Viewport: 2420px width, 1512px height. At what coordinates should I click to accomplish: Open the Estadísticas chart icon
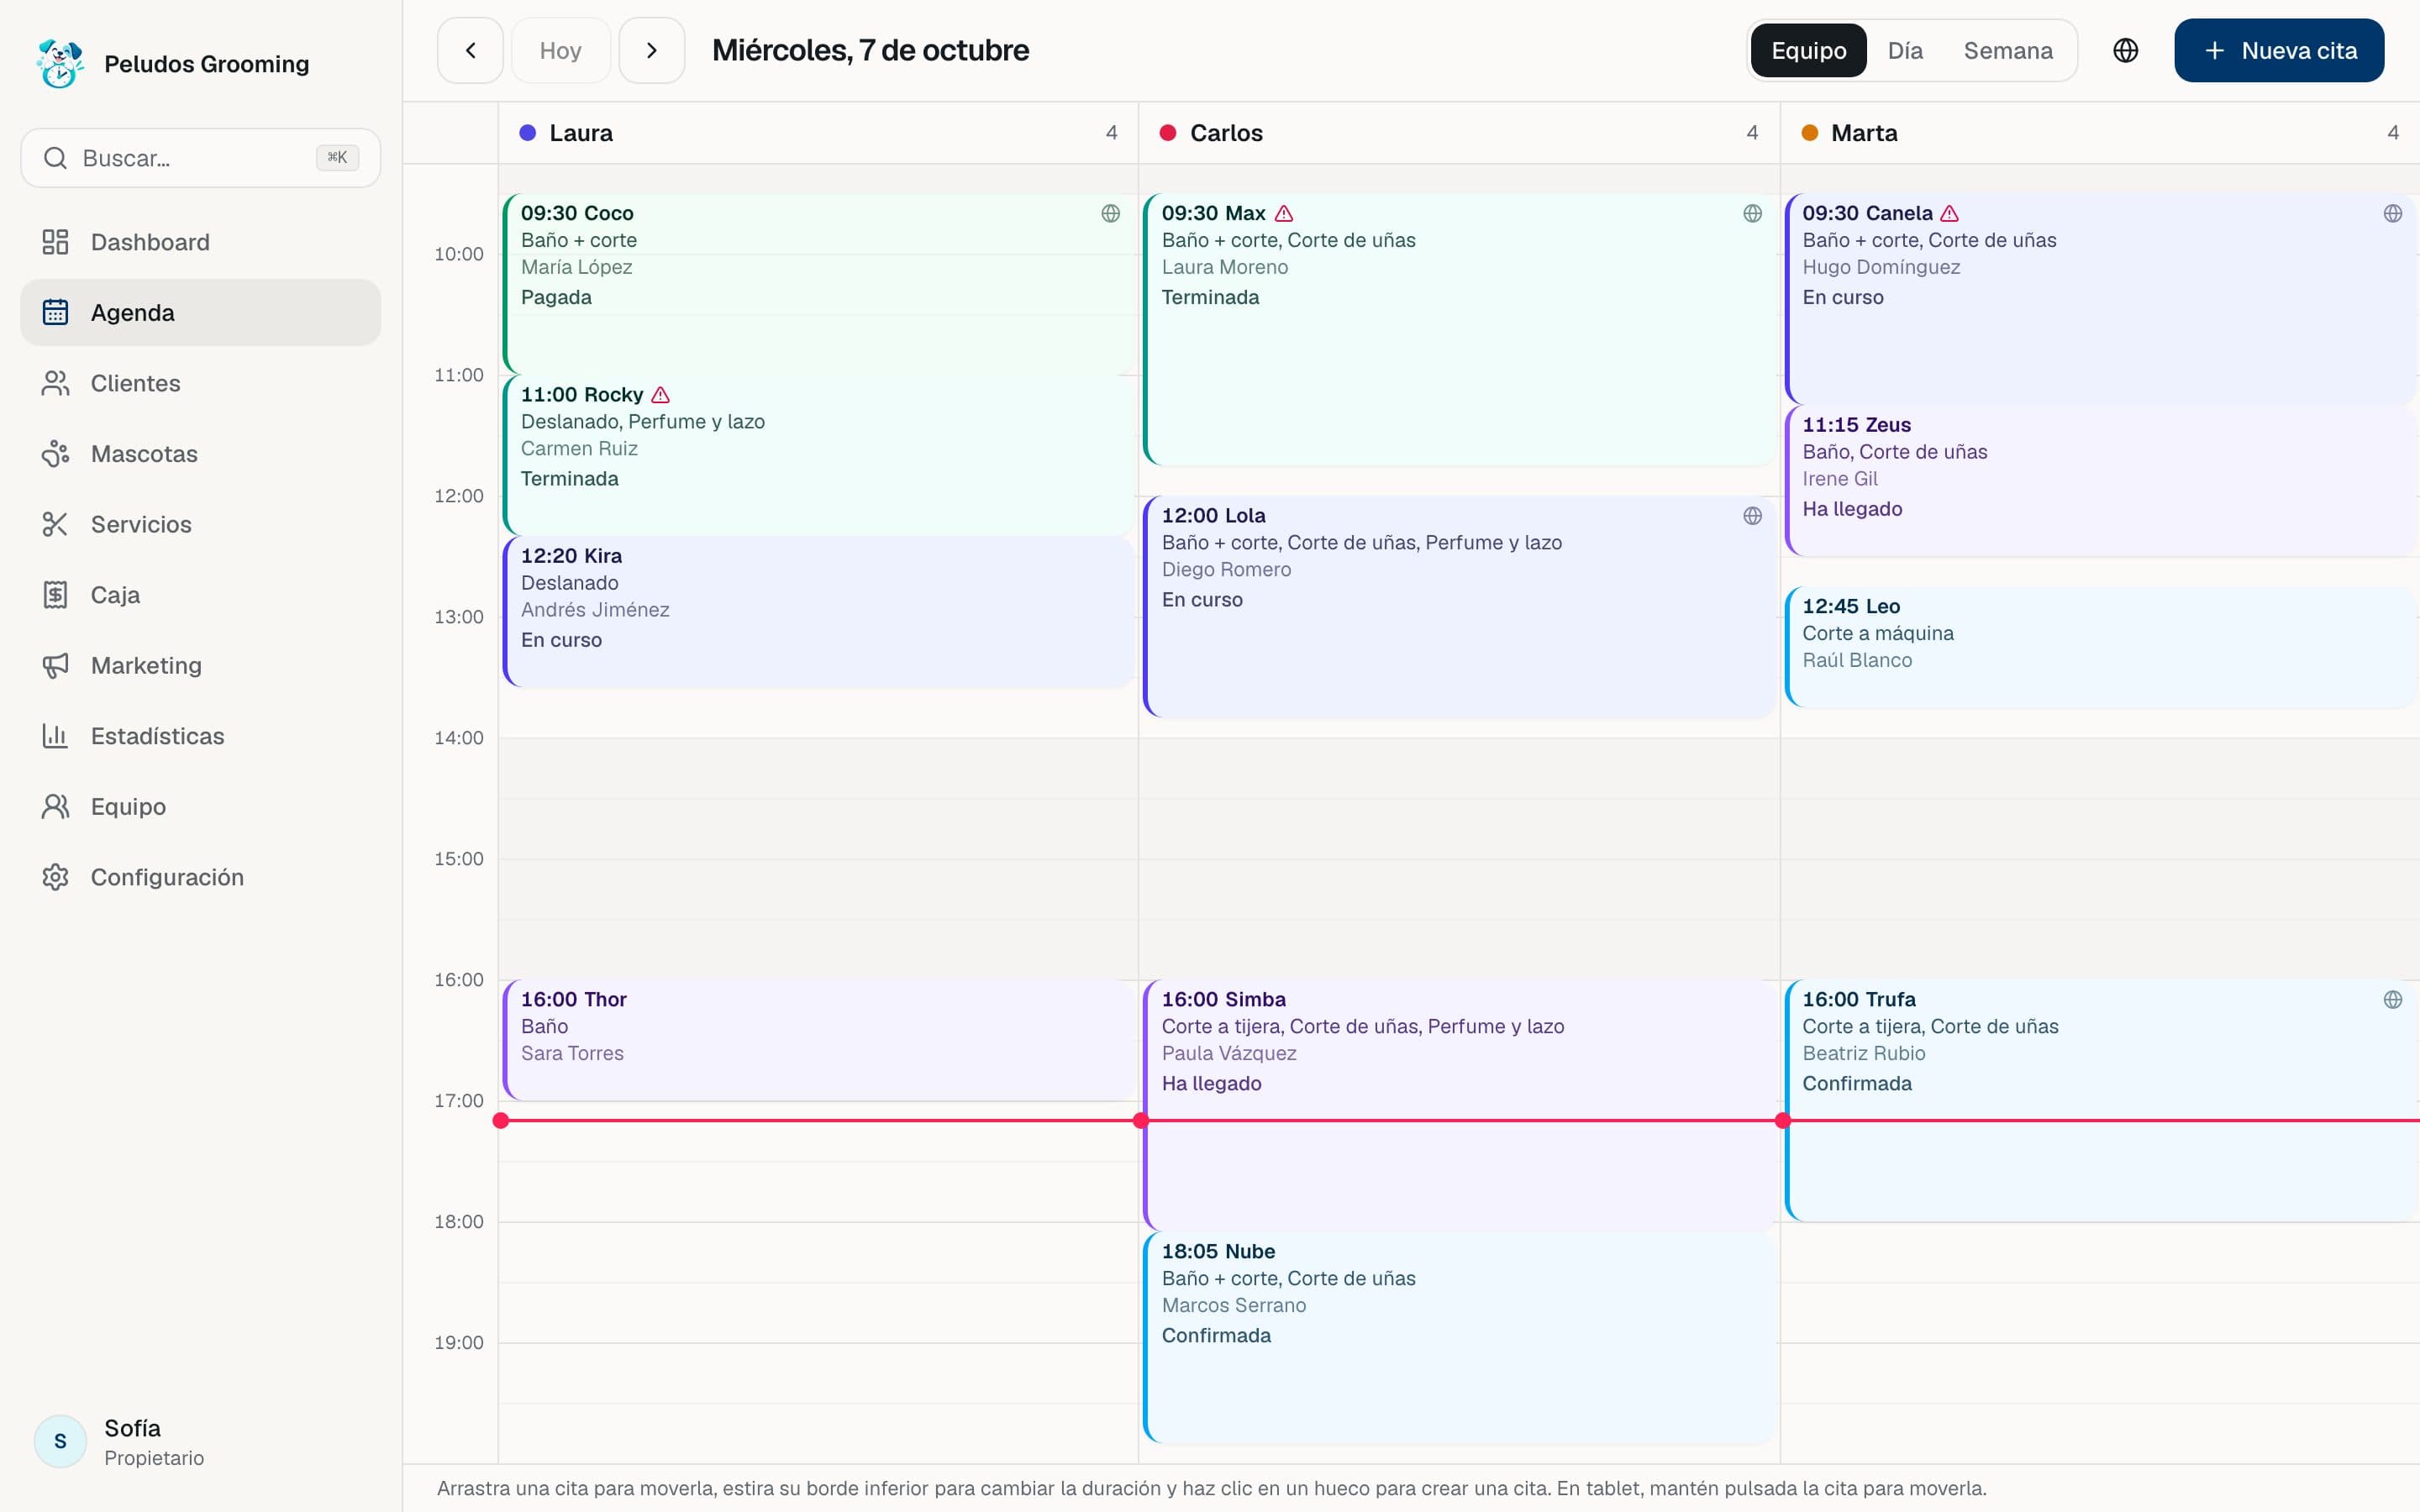55,736
